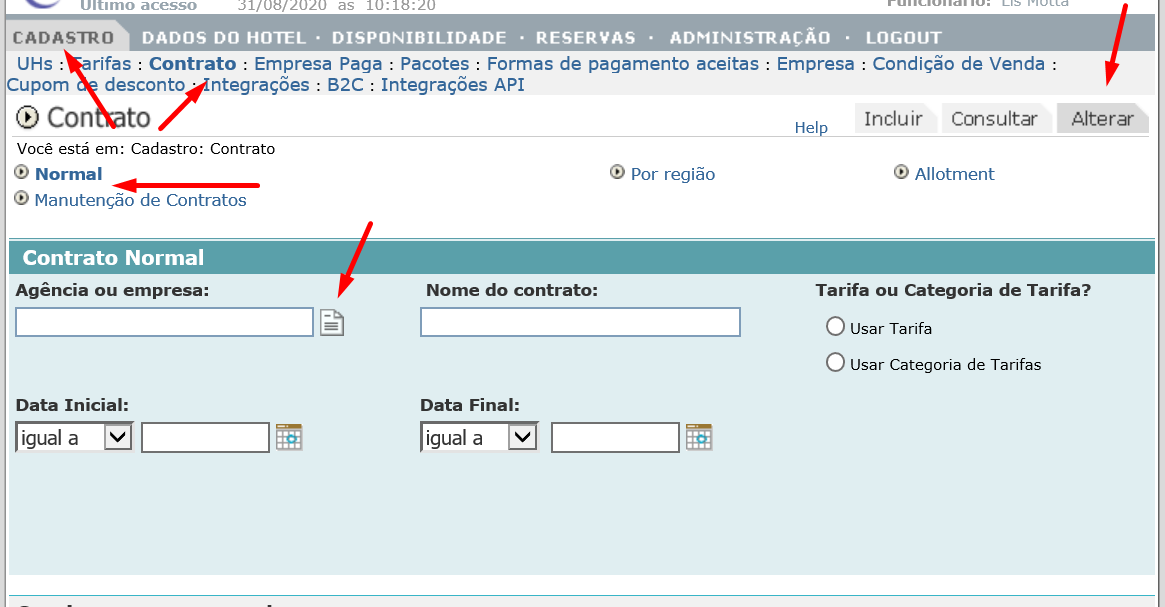Click the 'Você está em: Cadastro: Contrato' breadcrumb

coord(146,149)
